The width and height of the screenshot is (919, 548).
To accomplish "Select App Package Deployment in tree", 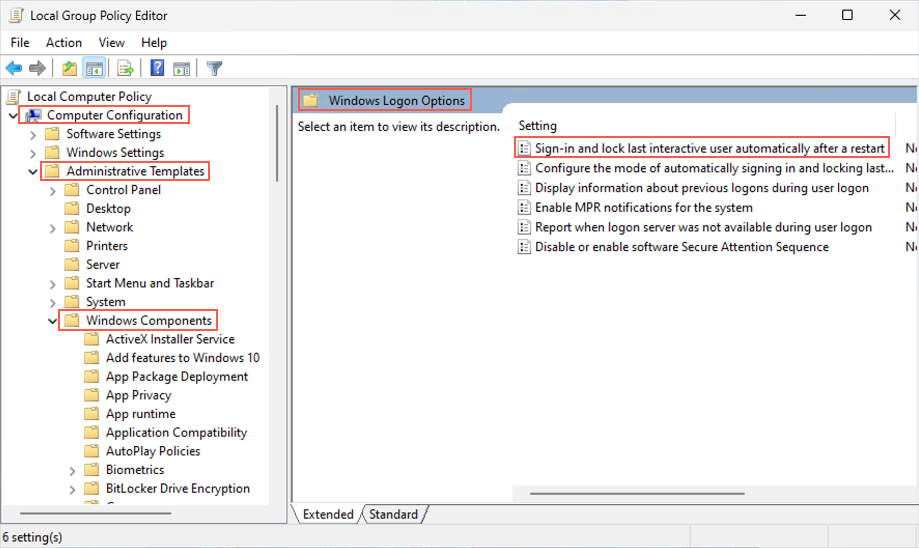I will pyautogui.click(x=176, y=377).
